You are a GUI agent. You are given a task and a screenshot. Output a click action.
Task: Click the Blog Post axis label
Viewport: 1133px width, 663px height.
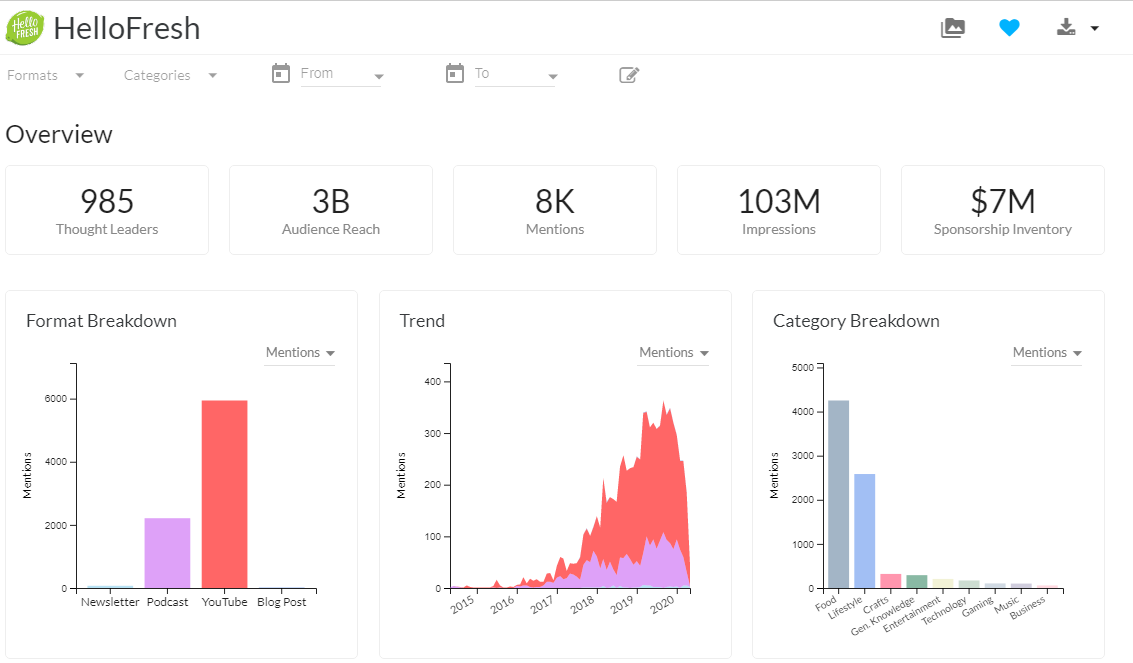pos(282,602)
